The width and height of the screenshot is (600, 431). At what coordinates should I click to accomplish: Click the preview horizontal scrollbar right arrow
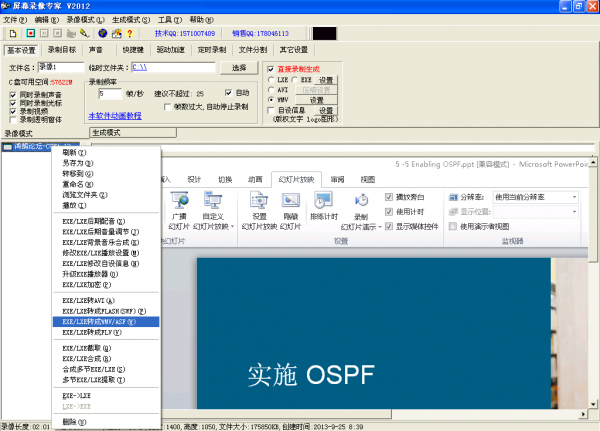point(584,414)
